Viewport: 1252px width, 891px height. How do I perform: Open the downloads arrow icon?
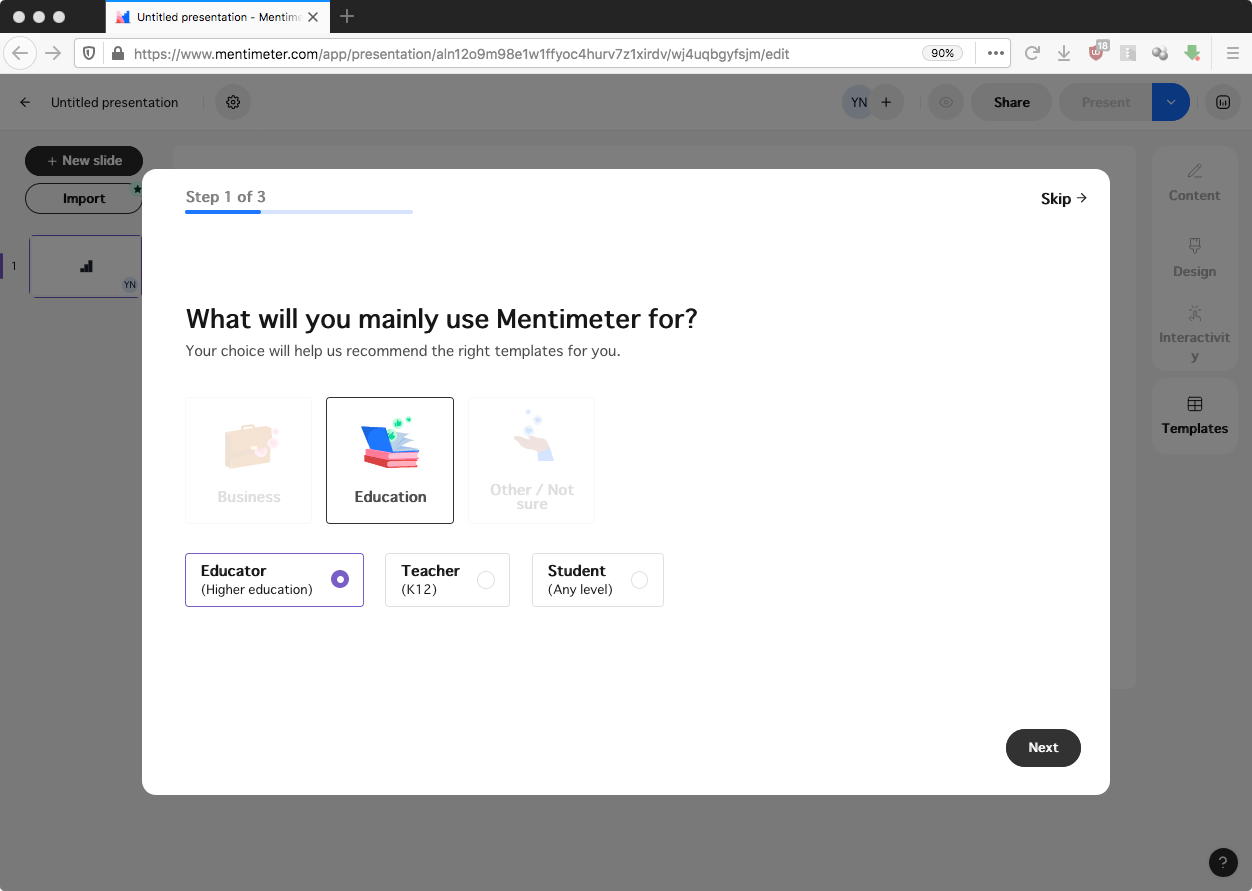click(x=1064, y=54)
